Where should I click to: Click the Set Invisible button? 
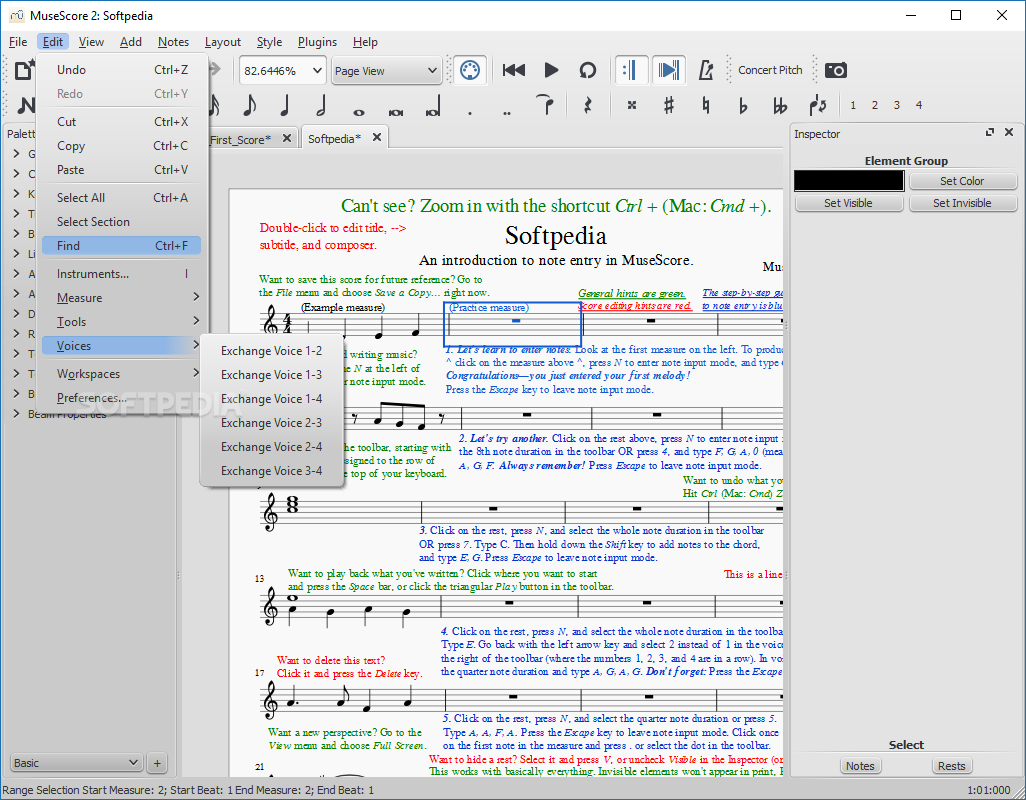[963, 203]
